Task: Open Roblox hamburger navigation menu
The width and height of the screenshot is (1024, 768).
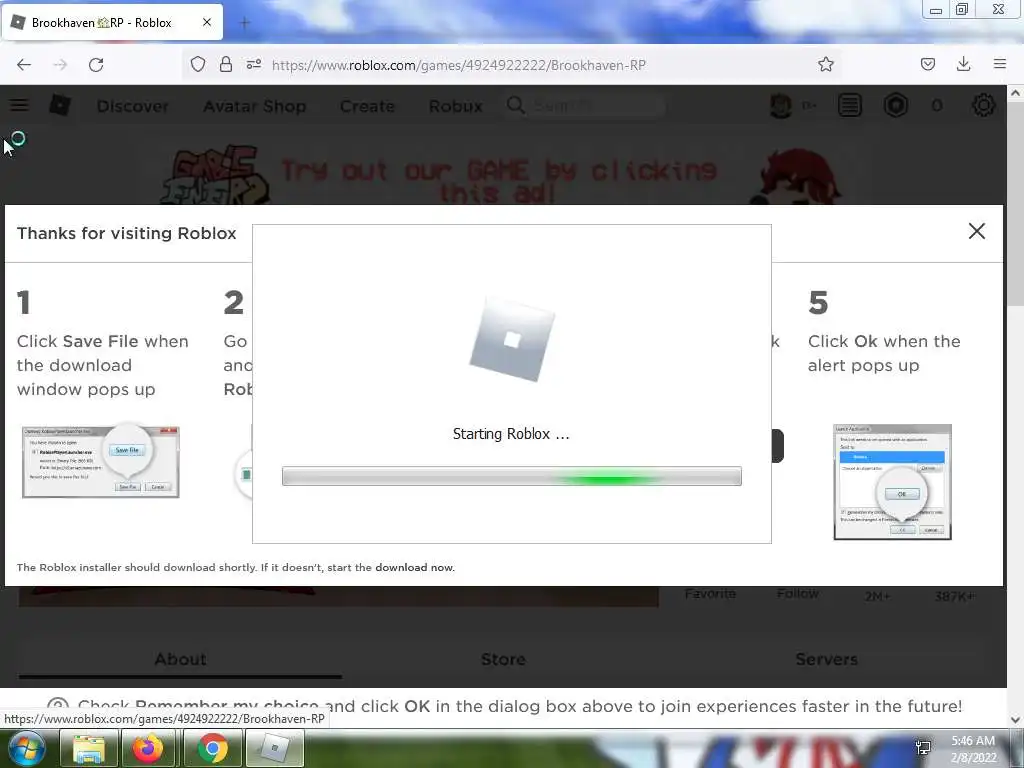Action: [x=19, y=104]
